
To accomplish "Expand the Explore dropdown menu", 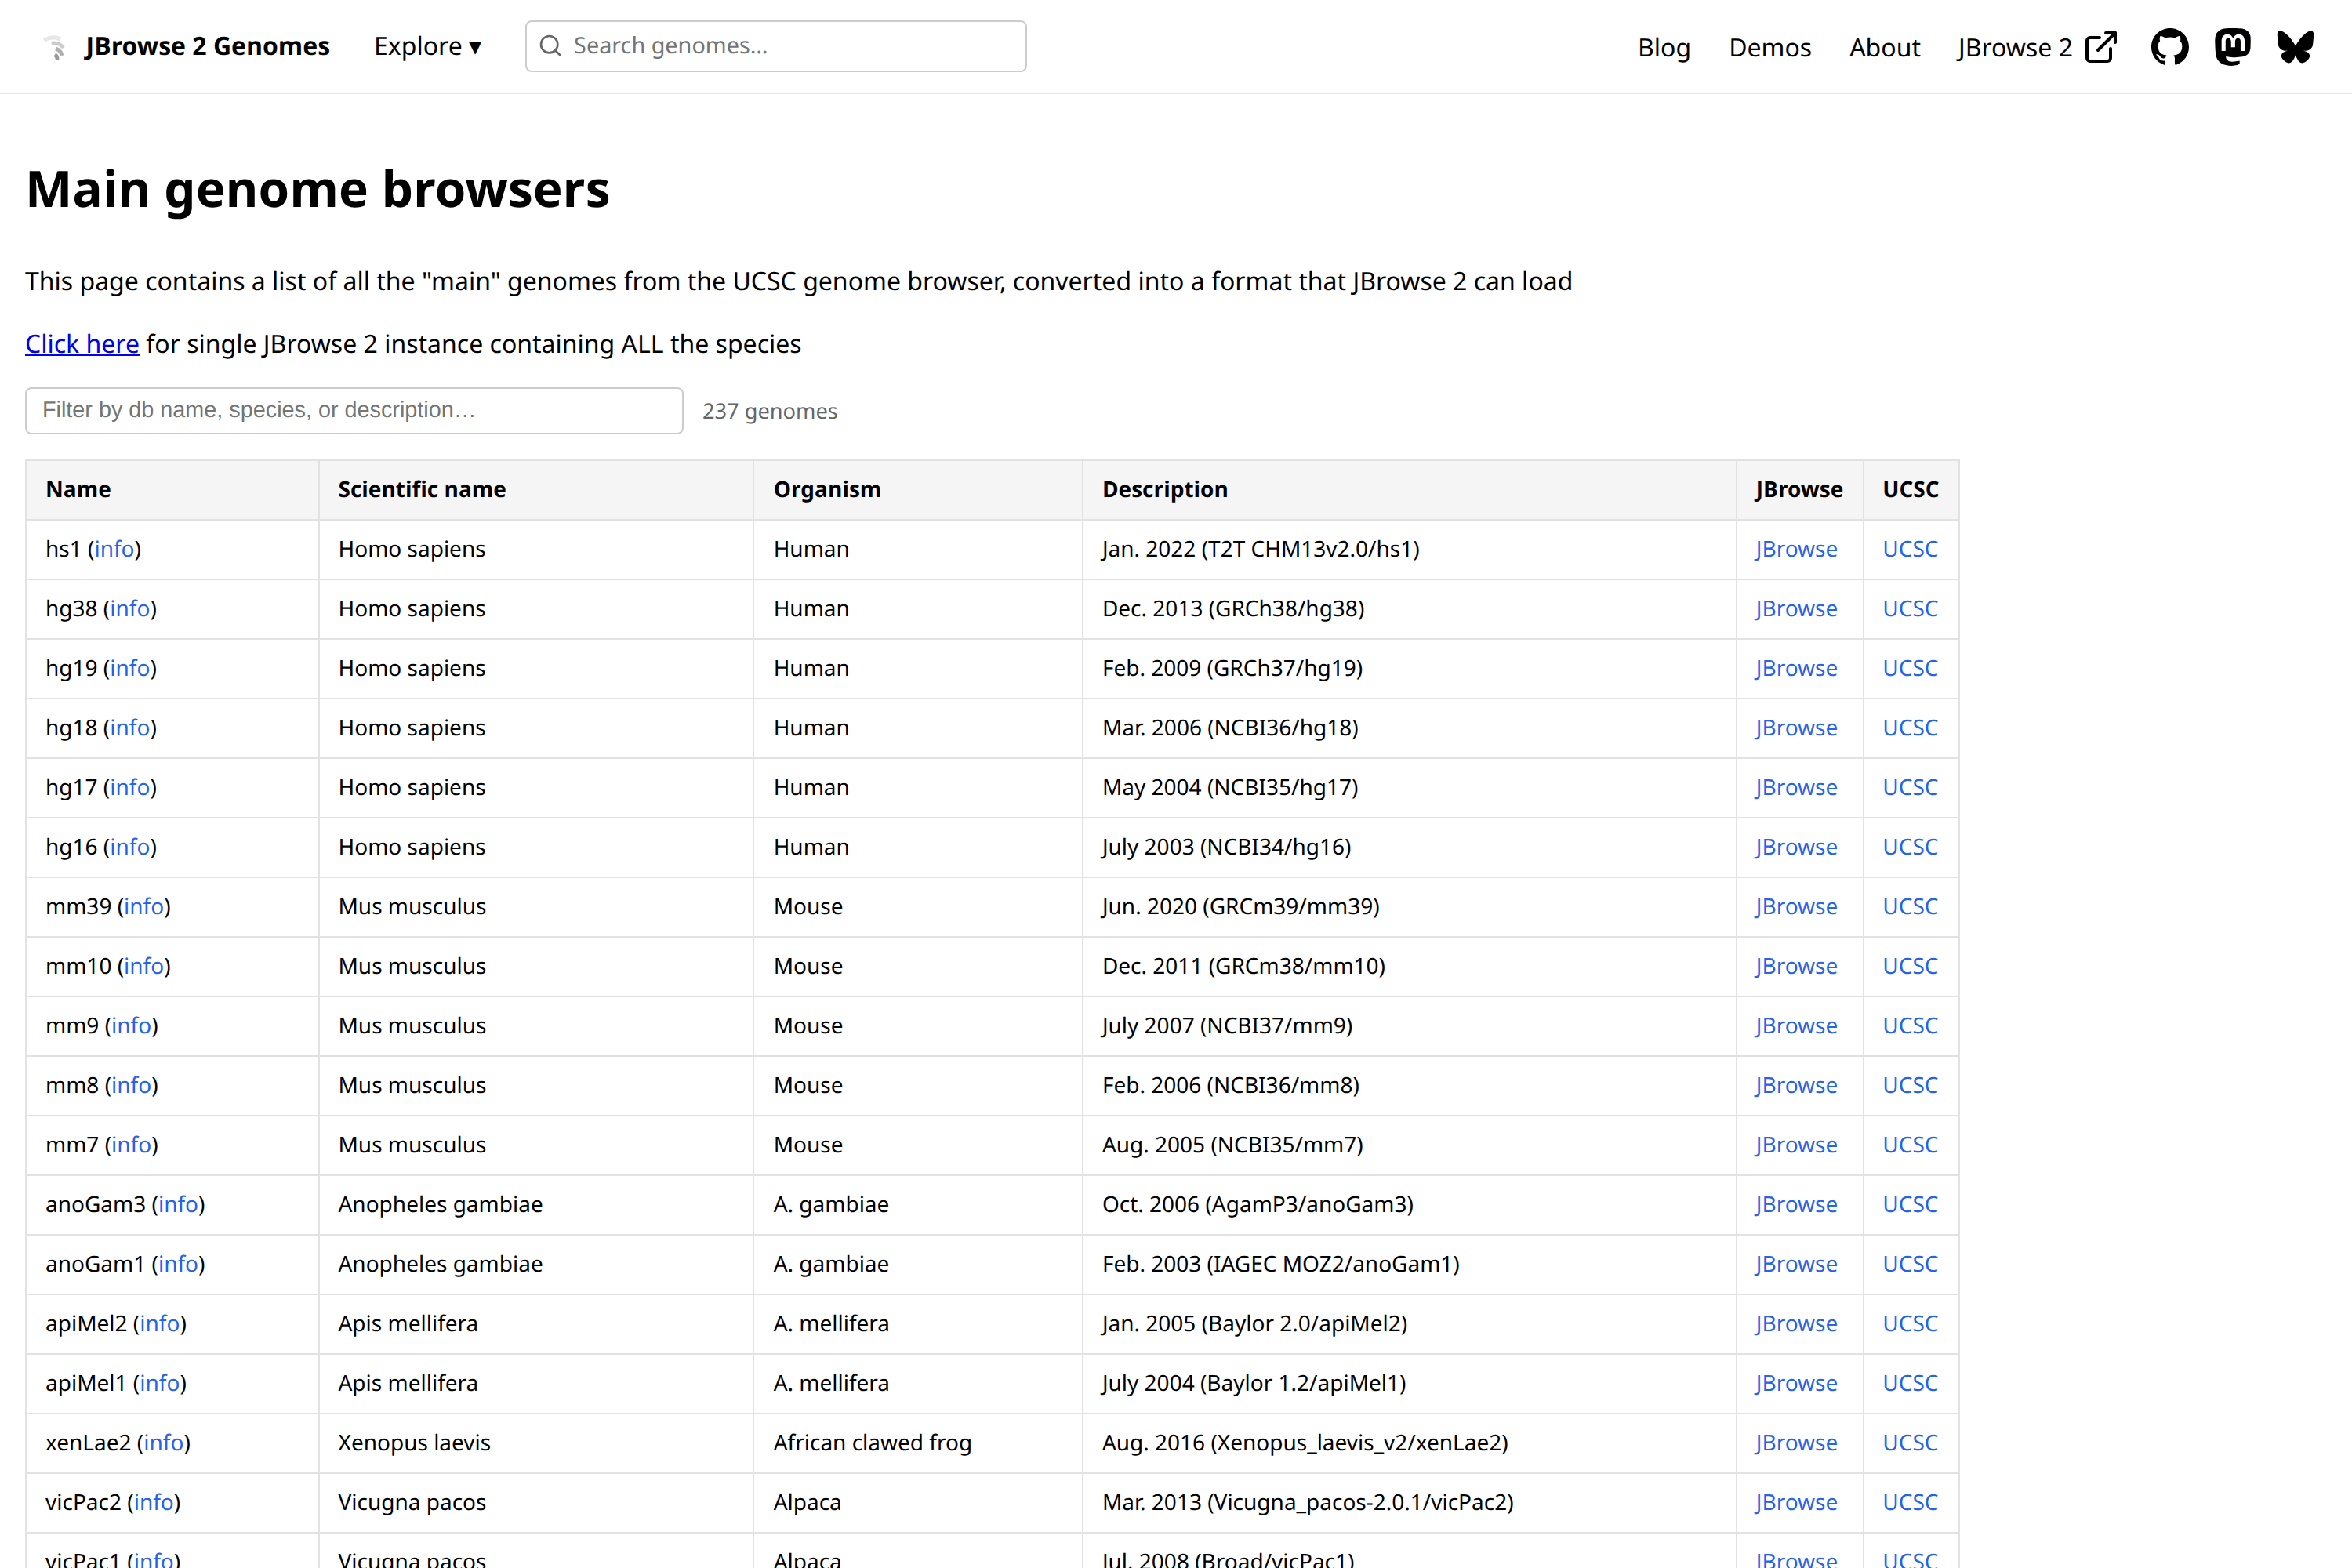I will pyautogui.click(x=427, y=47).
